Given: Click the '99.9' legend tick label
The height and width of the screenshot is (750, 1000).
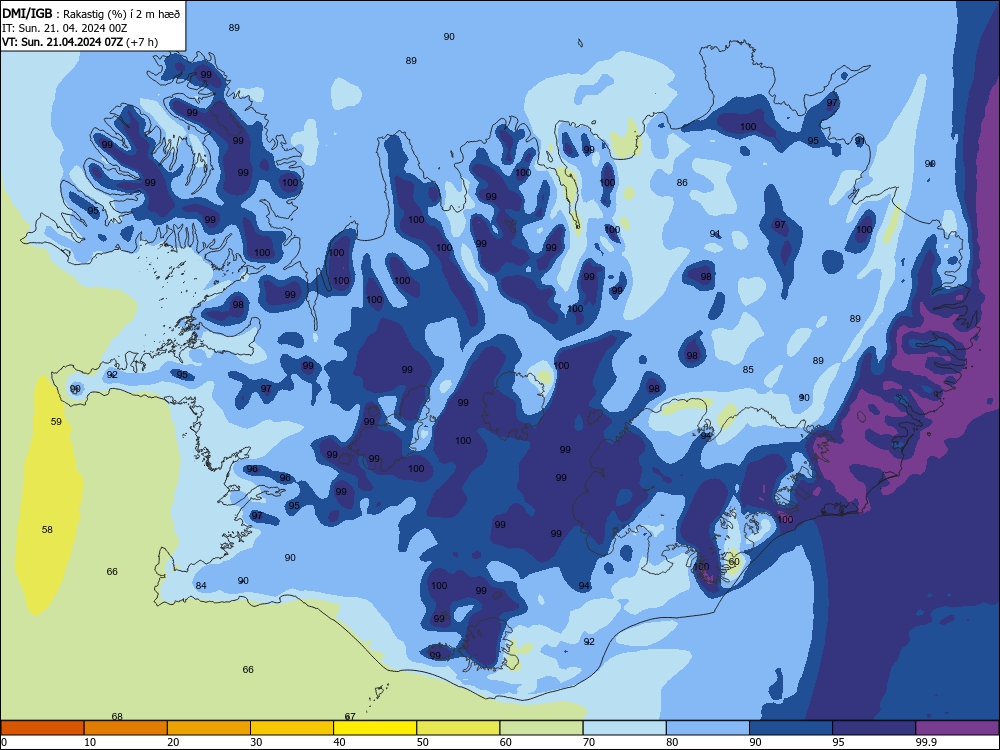Looking at the screenshot, I should tap(926, 742).
